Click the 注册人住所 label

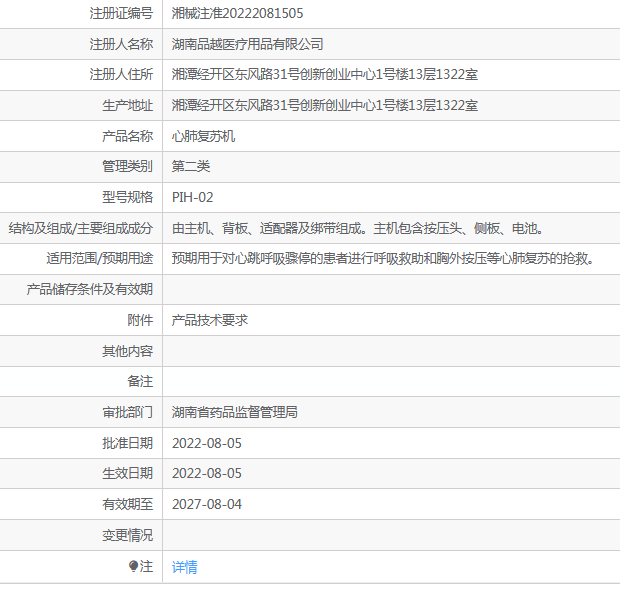point(121,74)
